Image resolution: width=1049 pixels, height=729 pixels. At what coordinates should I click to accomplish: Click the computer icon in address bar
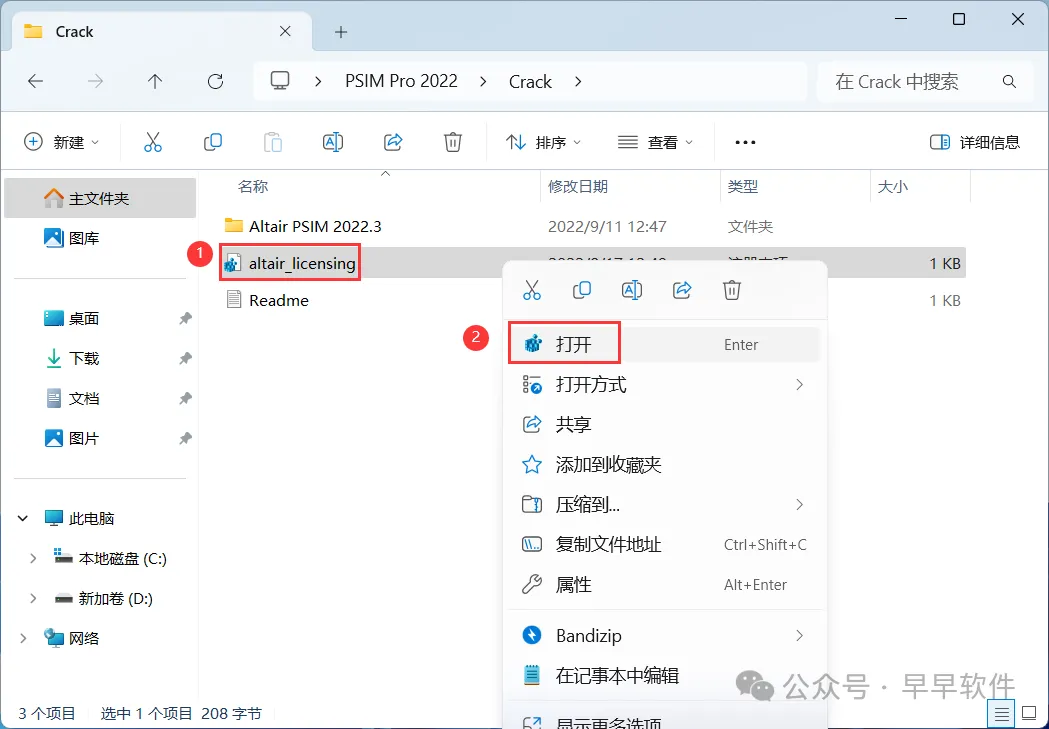coord(280,81)
